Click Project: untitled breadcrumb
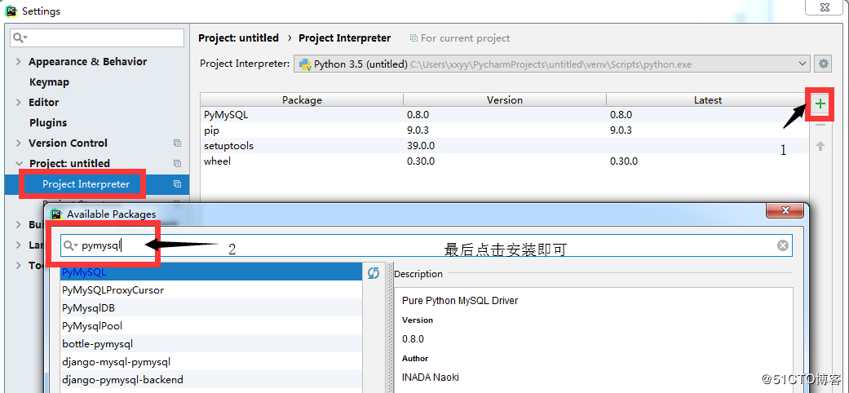The height and width of the screenshot is (393, 849). pyautogui.click(x=238, y=38)
